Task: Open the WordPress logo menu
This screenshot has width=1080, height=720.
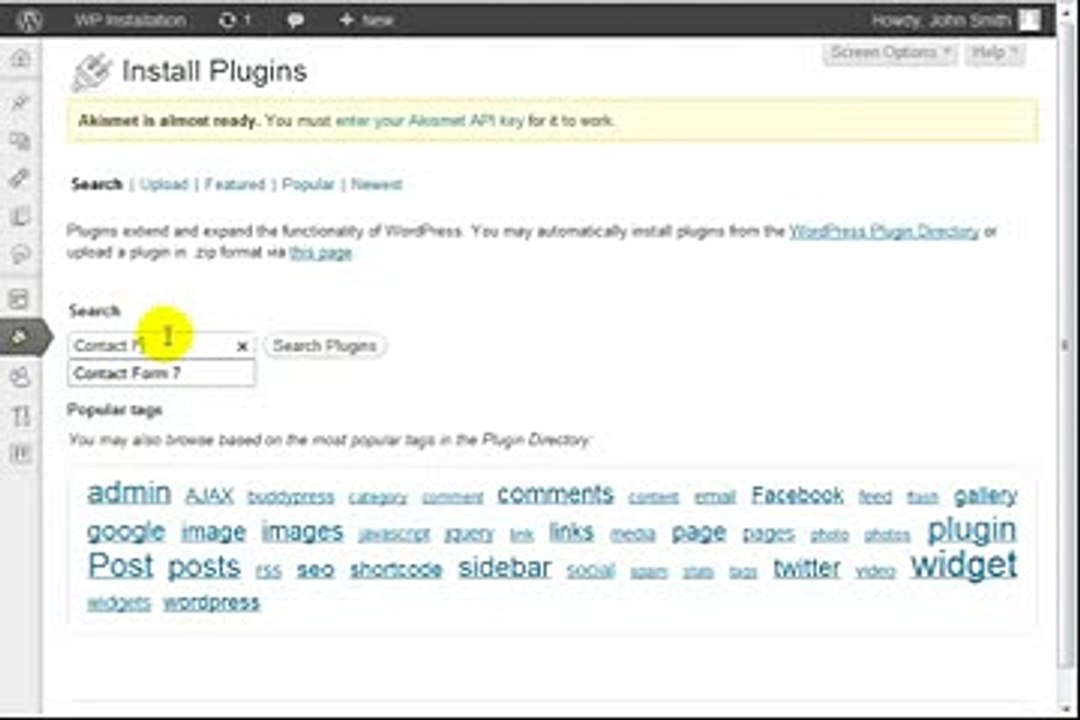Action: (29, 20)
